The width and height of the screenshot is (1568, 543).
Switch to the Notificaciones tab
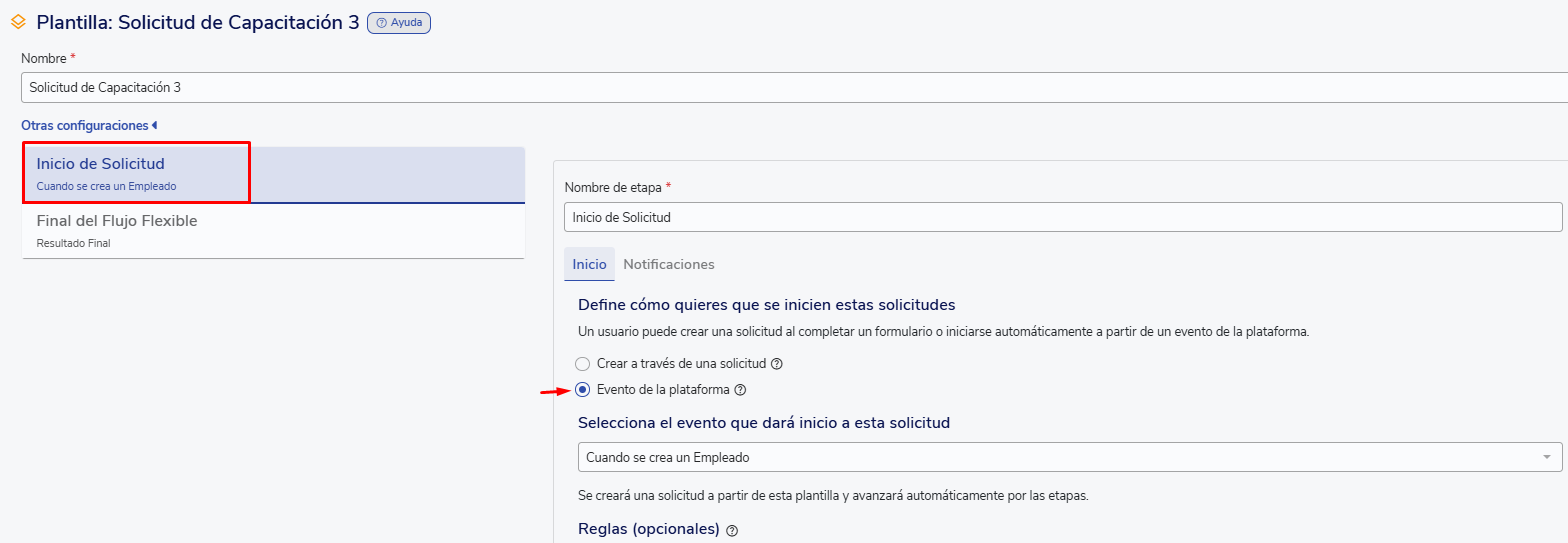coord(668,264)
